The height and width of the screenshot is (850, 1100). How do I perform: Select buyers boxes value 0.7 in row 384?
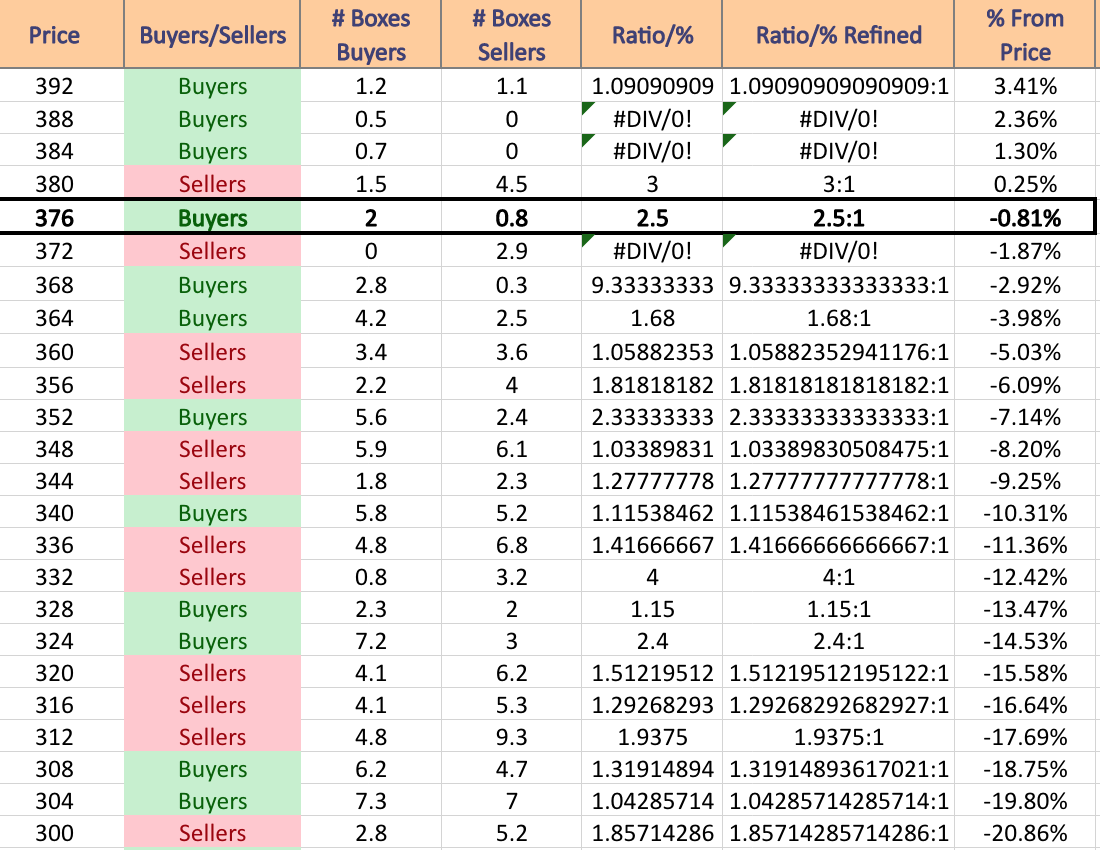pos(370,151)
